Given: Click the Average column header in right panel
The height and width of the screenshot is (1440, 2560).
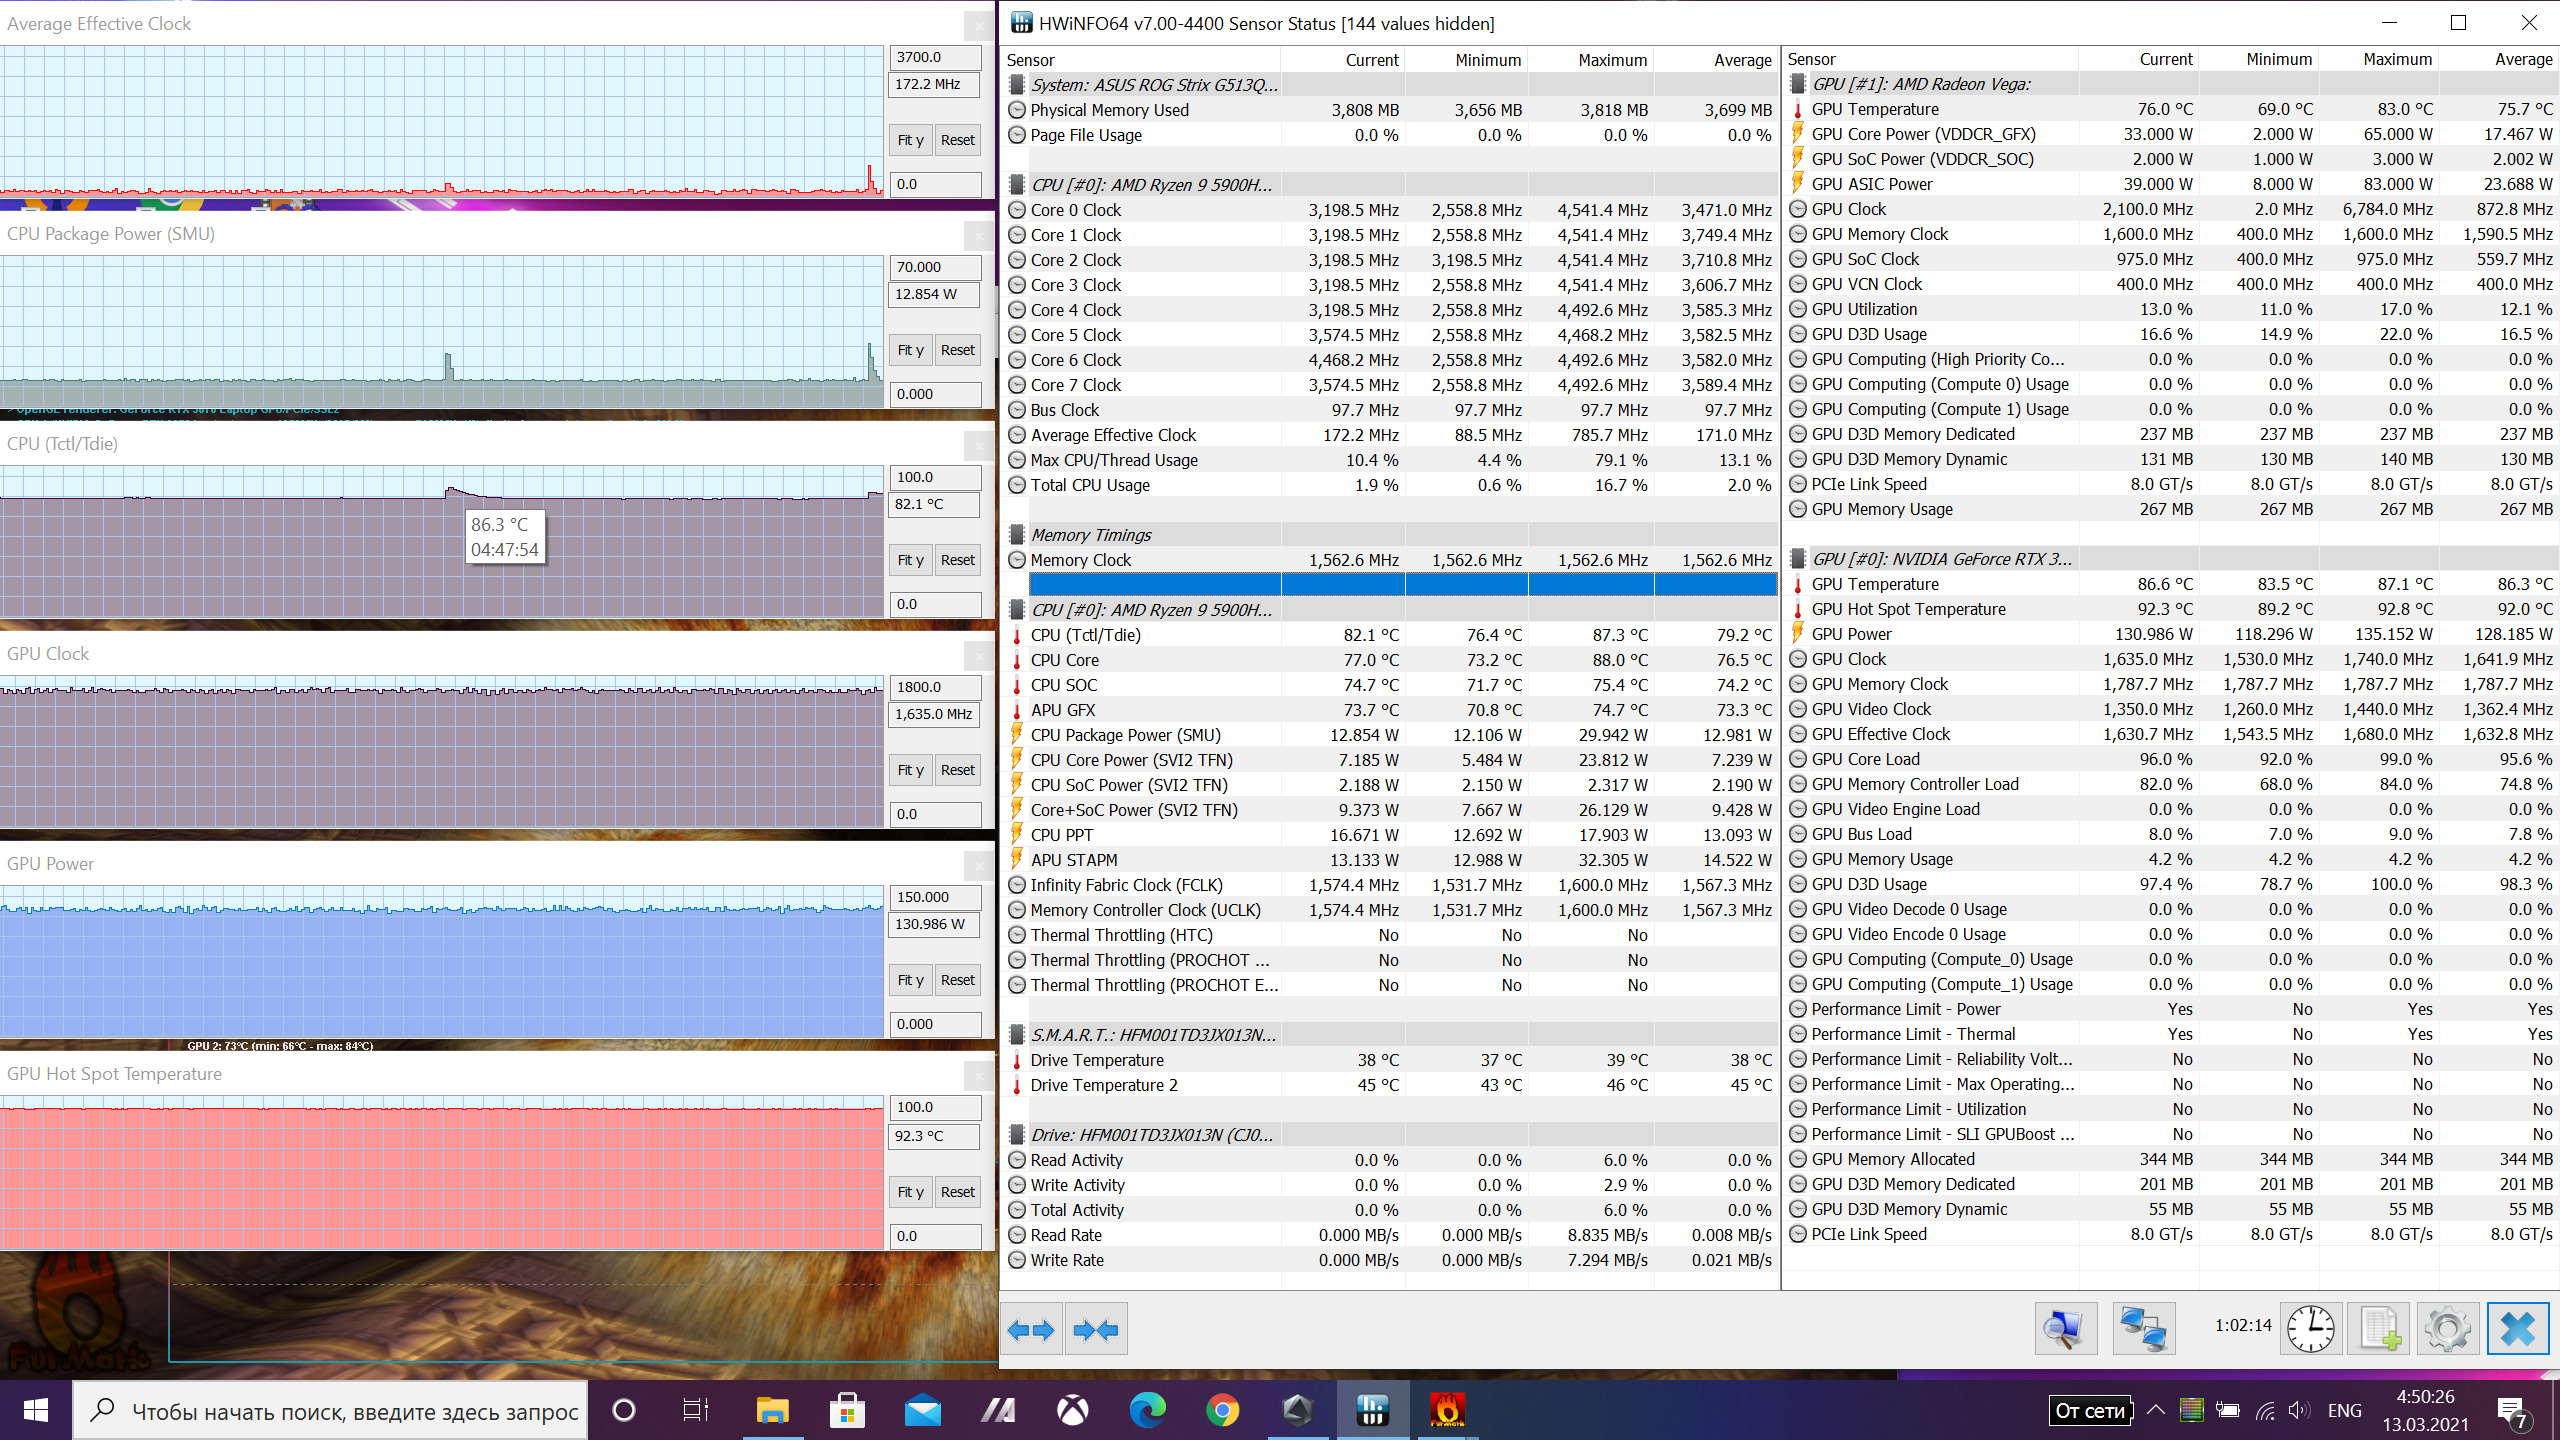Looking at the screenshot, I should coord(2498,59).
